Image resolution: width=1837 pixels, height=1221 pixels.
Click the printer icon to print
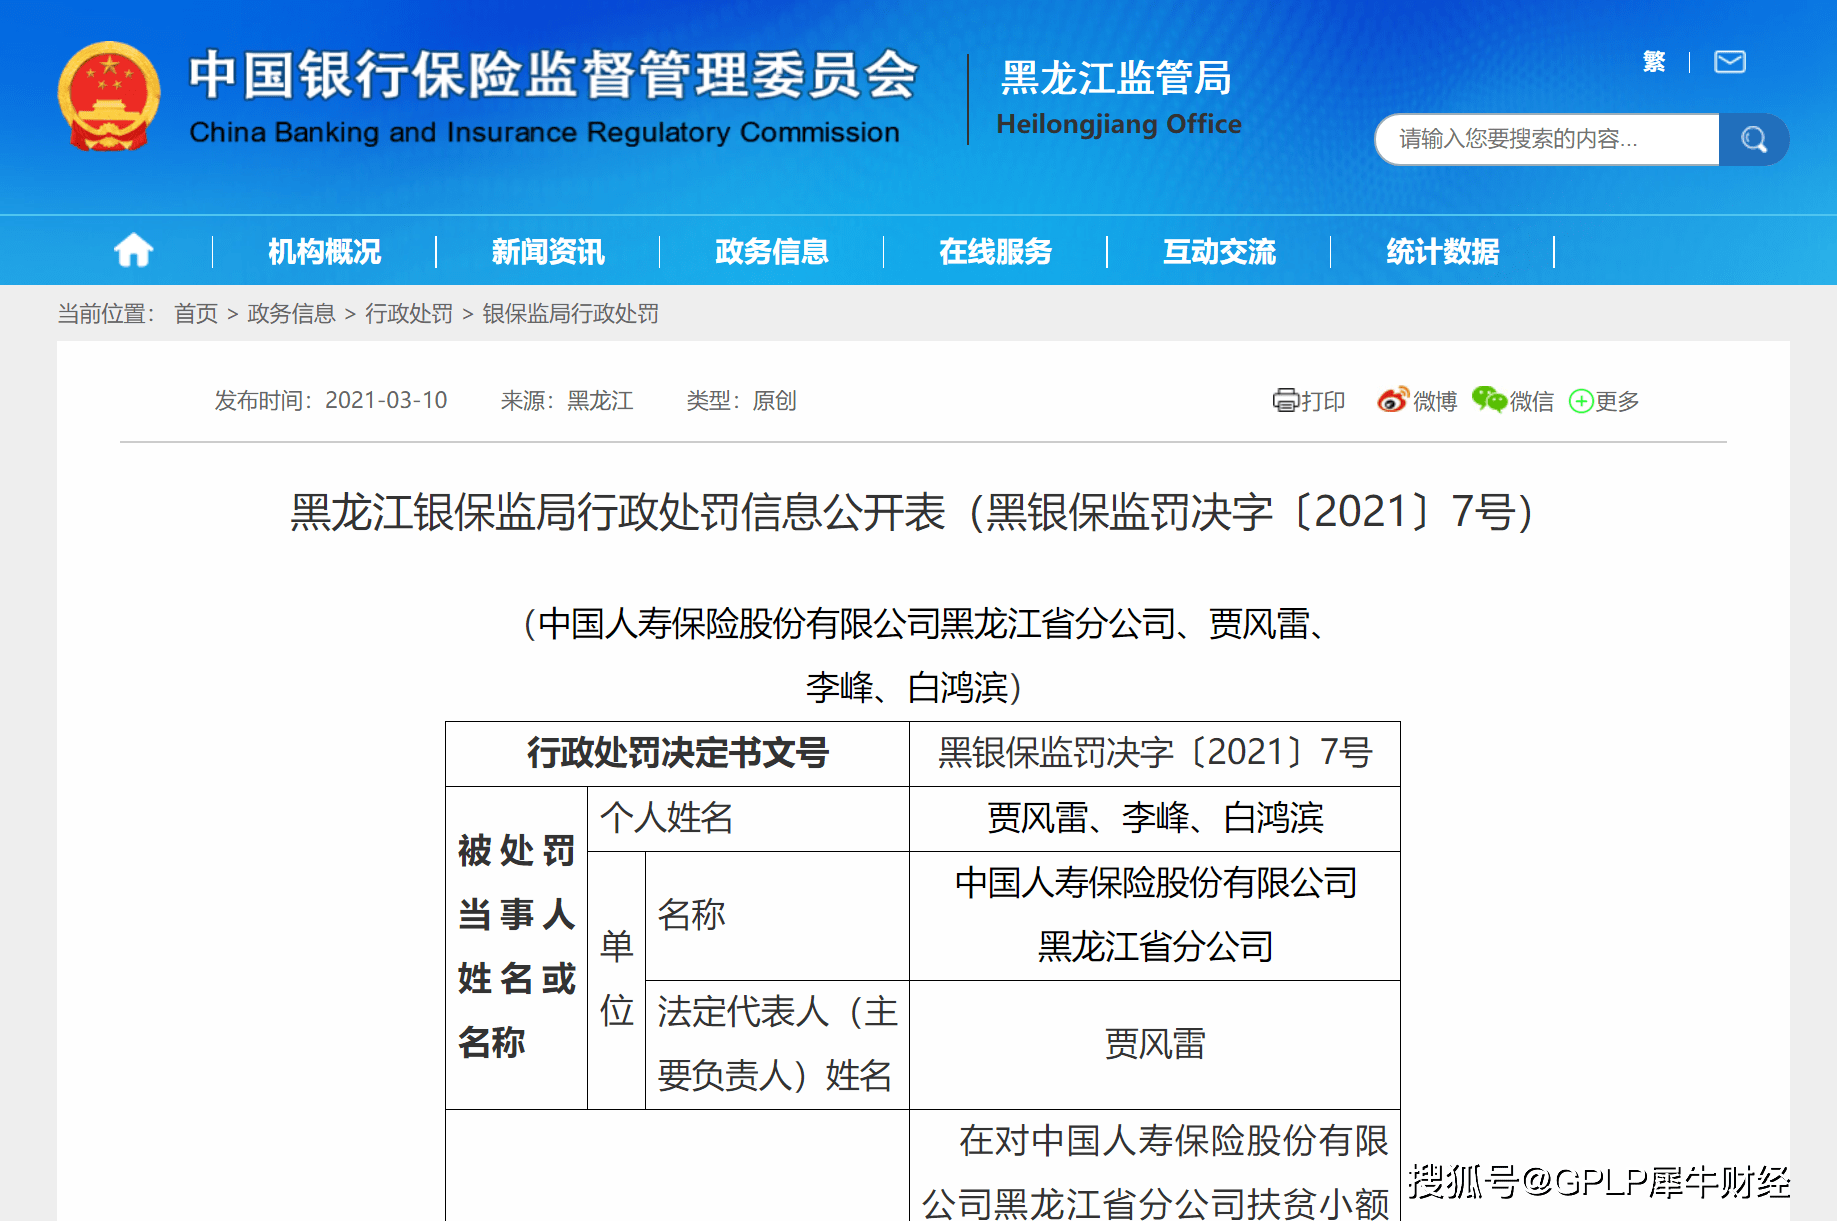1285,401
